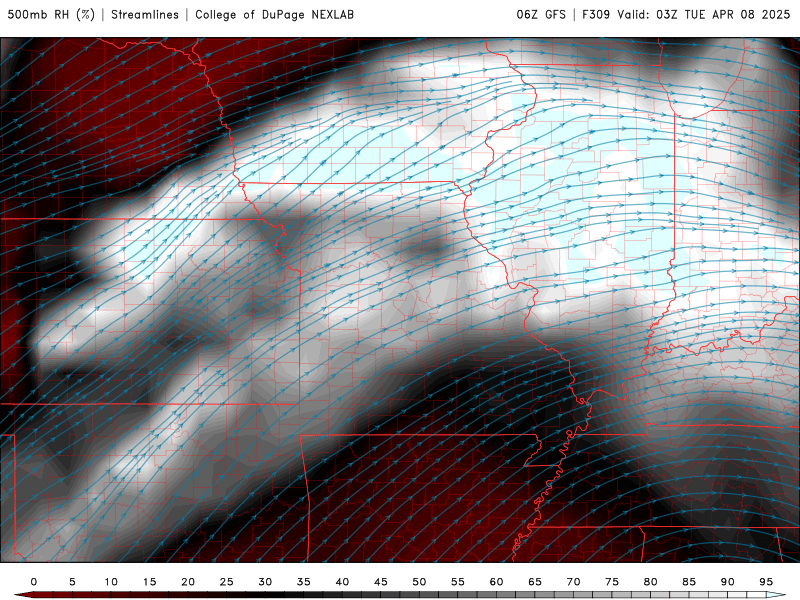Click the 60 label on the color scale
Image resolution: width=800 pixels, height=600 pixels.
(496, 582)
